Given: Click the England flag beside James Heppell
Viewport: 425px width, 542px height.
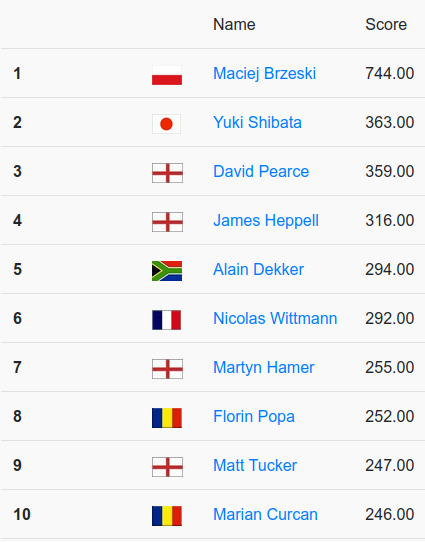Looking at the screenshot, I should click(x=167, y=222).
